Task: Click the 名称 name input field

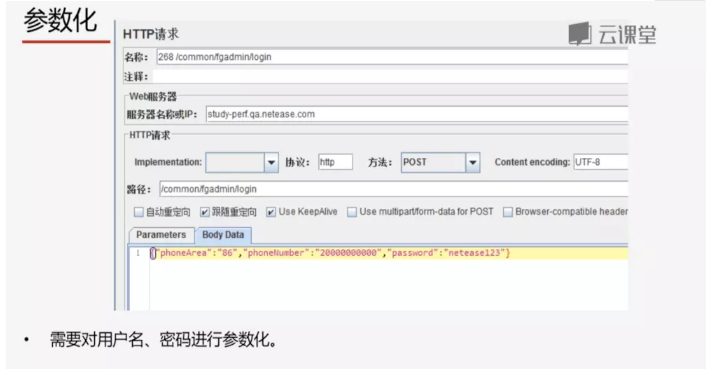Action: (392, 57)
